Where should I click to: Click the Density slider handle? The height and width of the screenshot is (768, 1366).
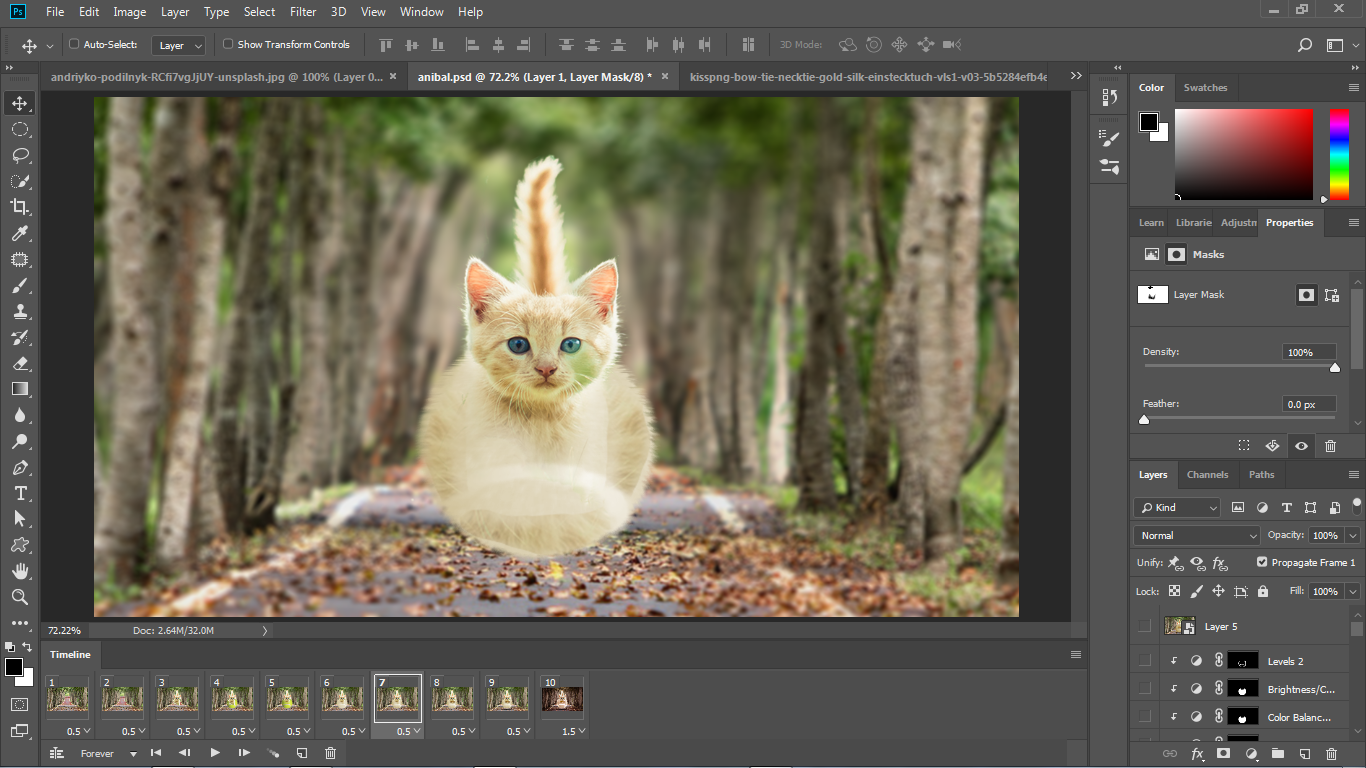coord(1334,368)
